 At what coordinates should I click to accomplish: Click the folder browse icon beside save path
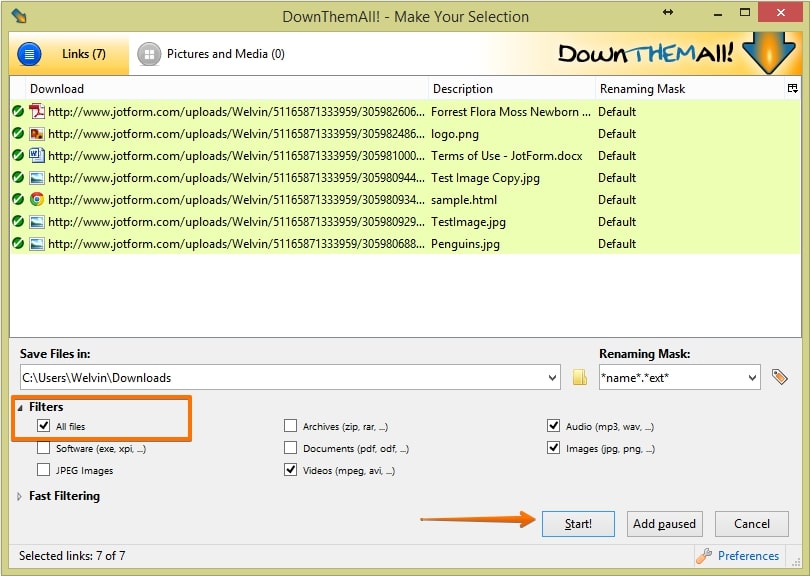[580, 378]
